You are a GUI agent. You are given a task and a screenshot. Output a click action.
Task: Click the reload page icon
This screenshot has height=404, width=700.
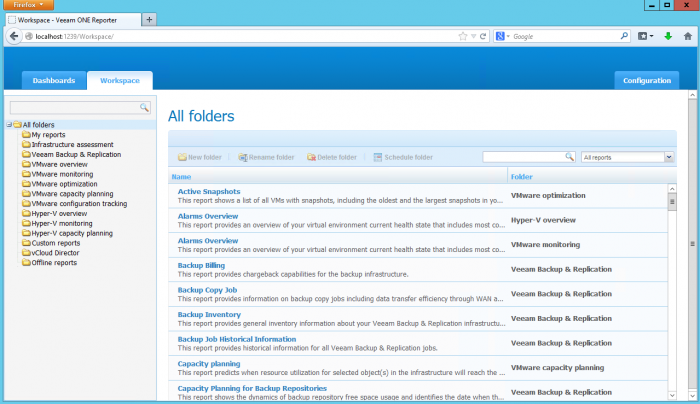click(x=483, y=36)
